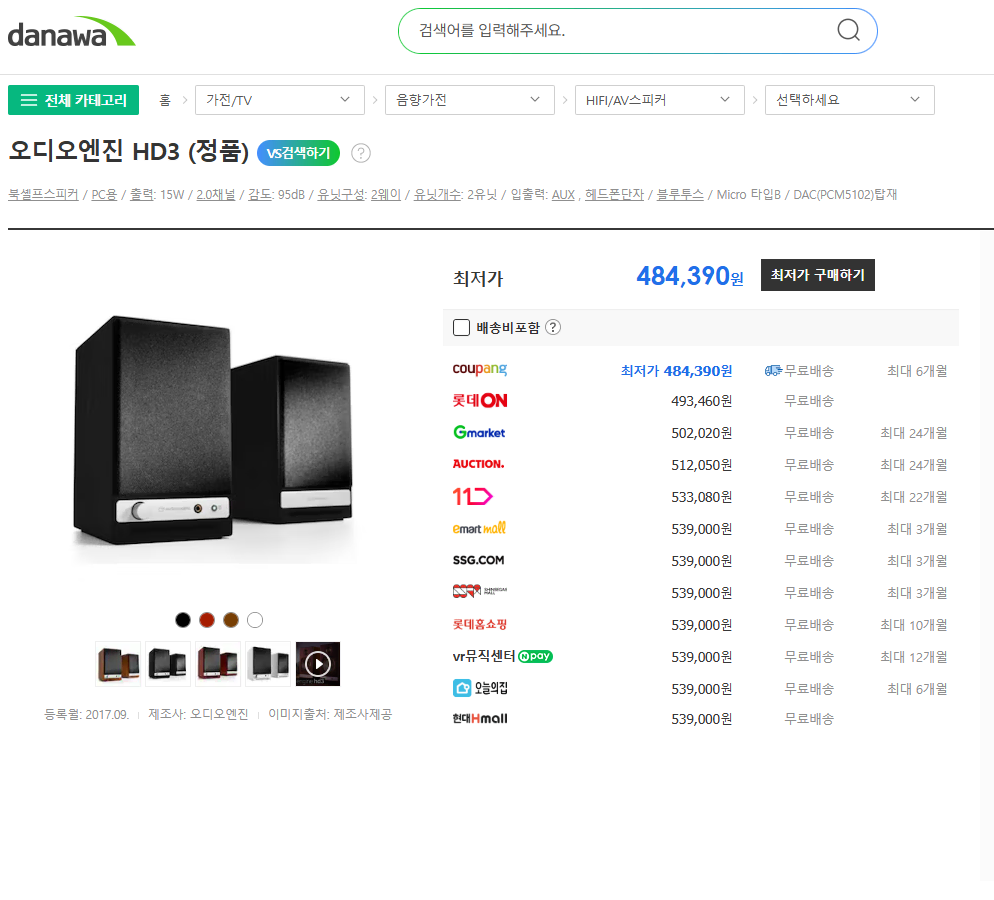
Task: Open the 현대Hmall seller logo
Action: [480, 719]
